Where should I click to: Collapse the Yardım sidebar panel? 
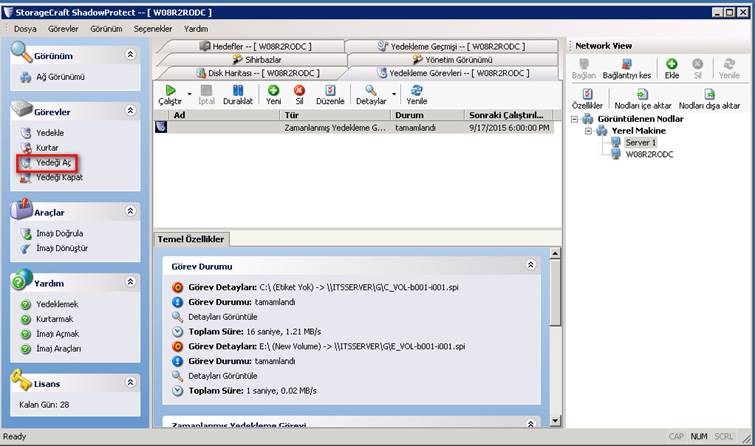coord(130,282)
